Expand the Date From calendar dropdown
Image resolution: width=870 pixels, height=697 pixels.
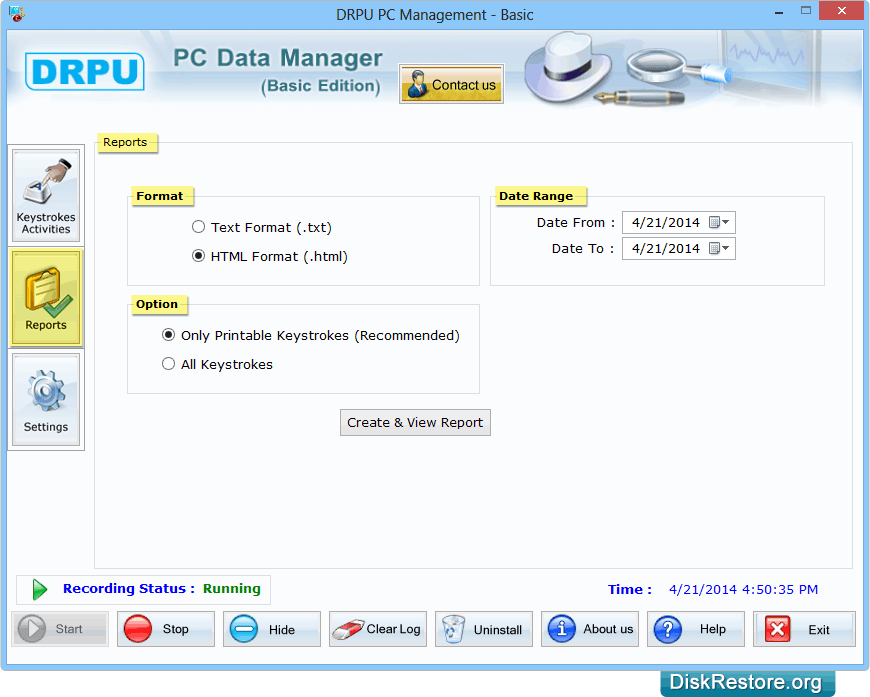(x=720, y=223)
